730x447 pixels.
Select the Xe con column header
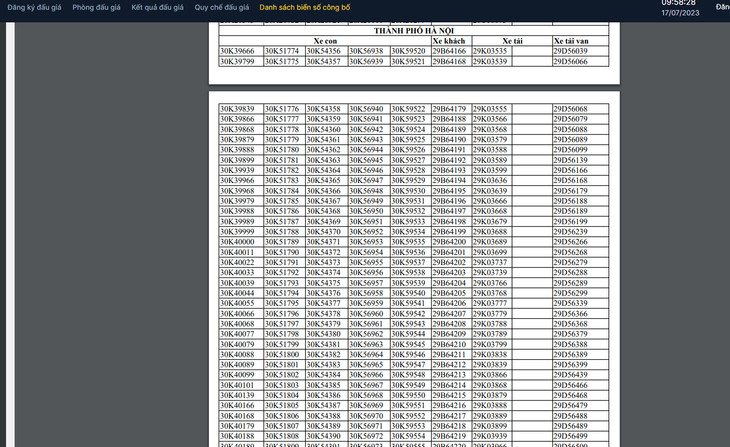coord(325,41)
